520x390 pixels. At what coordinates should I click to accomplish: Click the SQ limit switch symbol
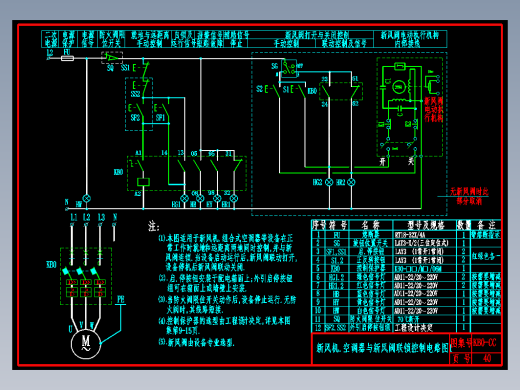tap(112, 58)
